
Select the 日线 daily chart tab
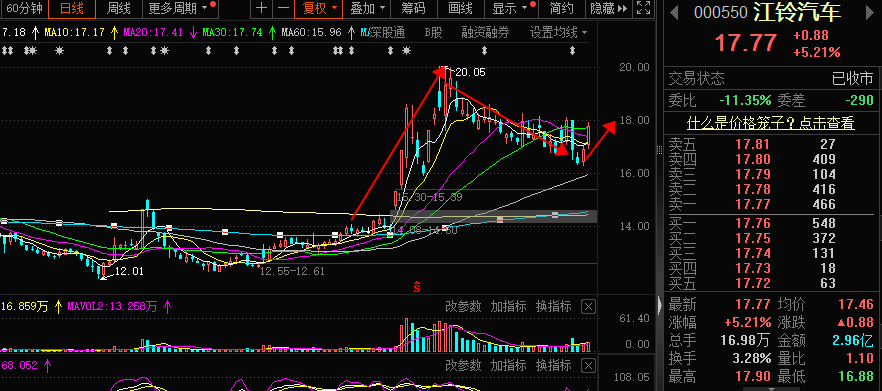coord(71,8)
